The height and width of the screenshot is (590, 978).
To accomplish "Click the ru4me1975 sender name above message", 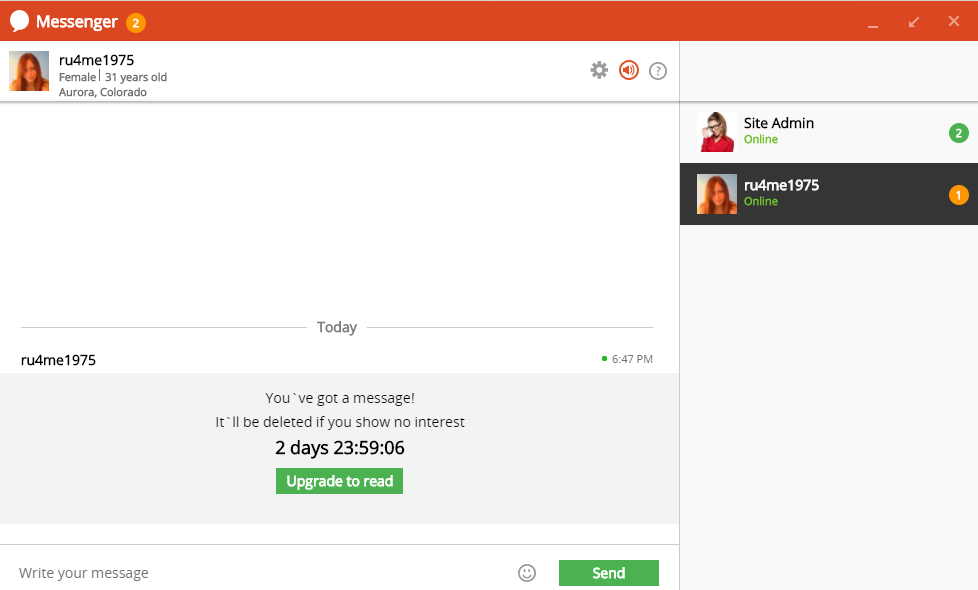I will click(58, 360).
